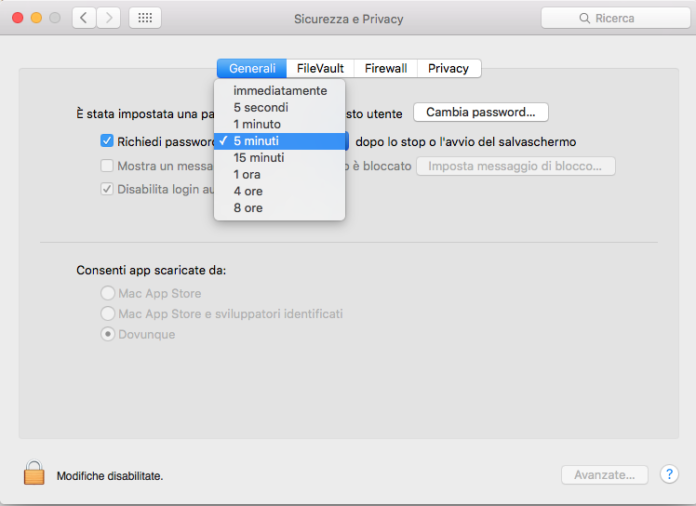Select 1 minuto from the menu
The image size is (696, 506).
point(256,124)
